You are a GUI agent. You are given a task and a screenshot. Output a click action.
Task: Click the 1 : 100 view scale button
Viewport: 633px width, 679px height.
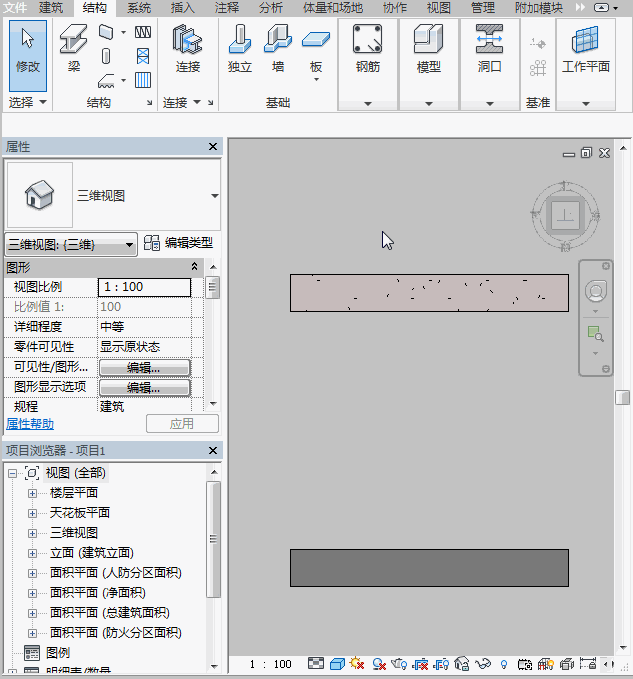[270, 664]
